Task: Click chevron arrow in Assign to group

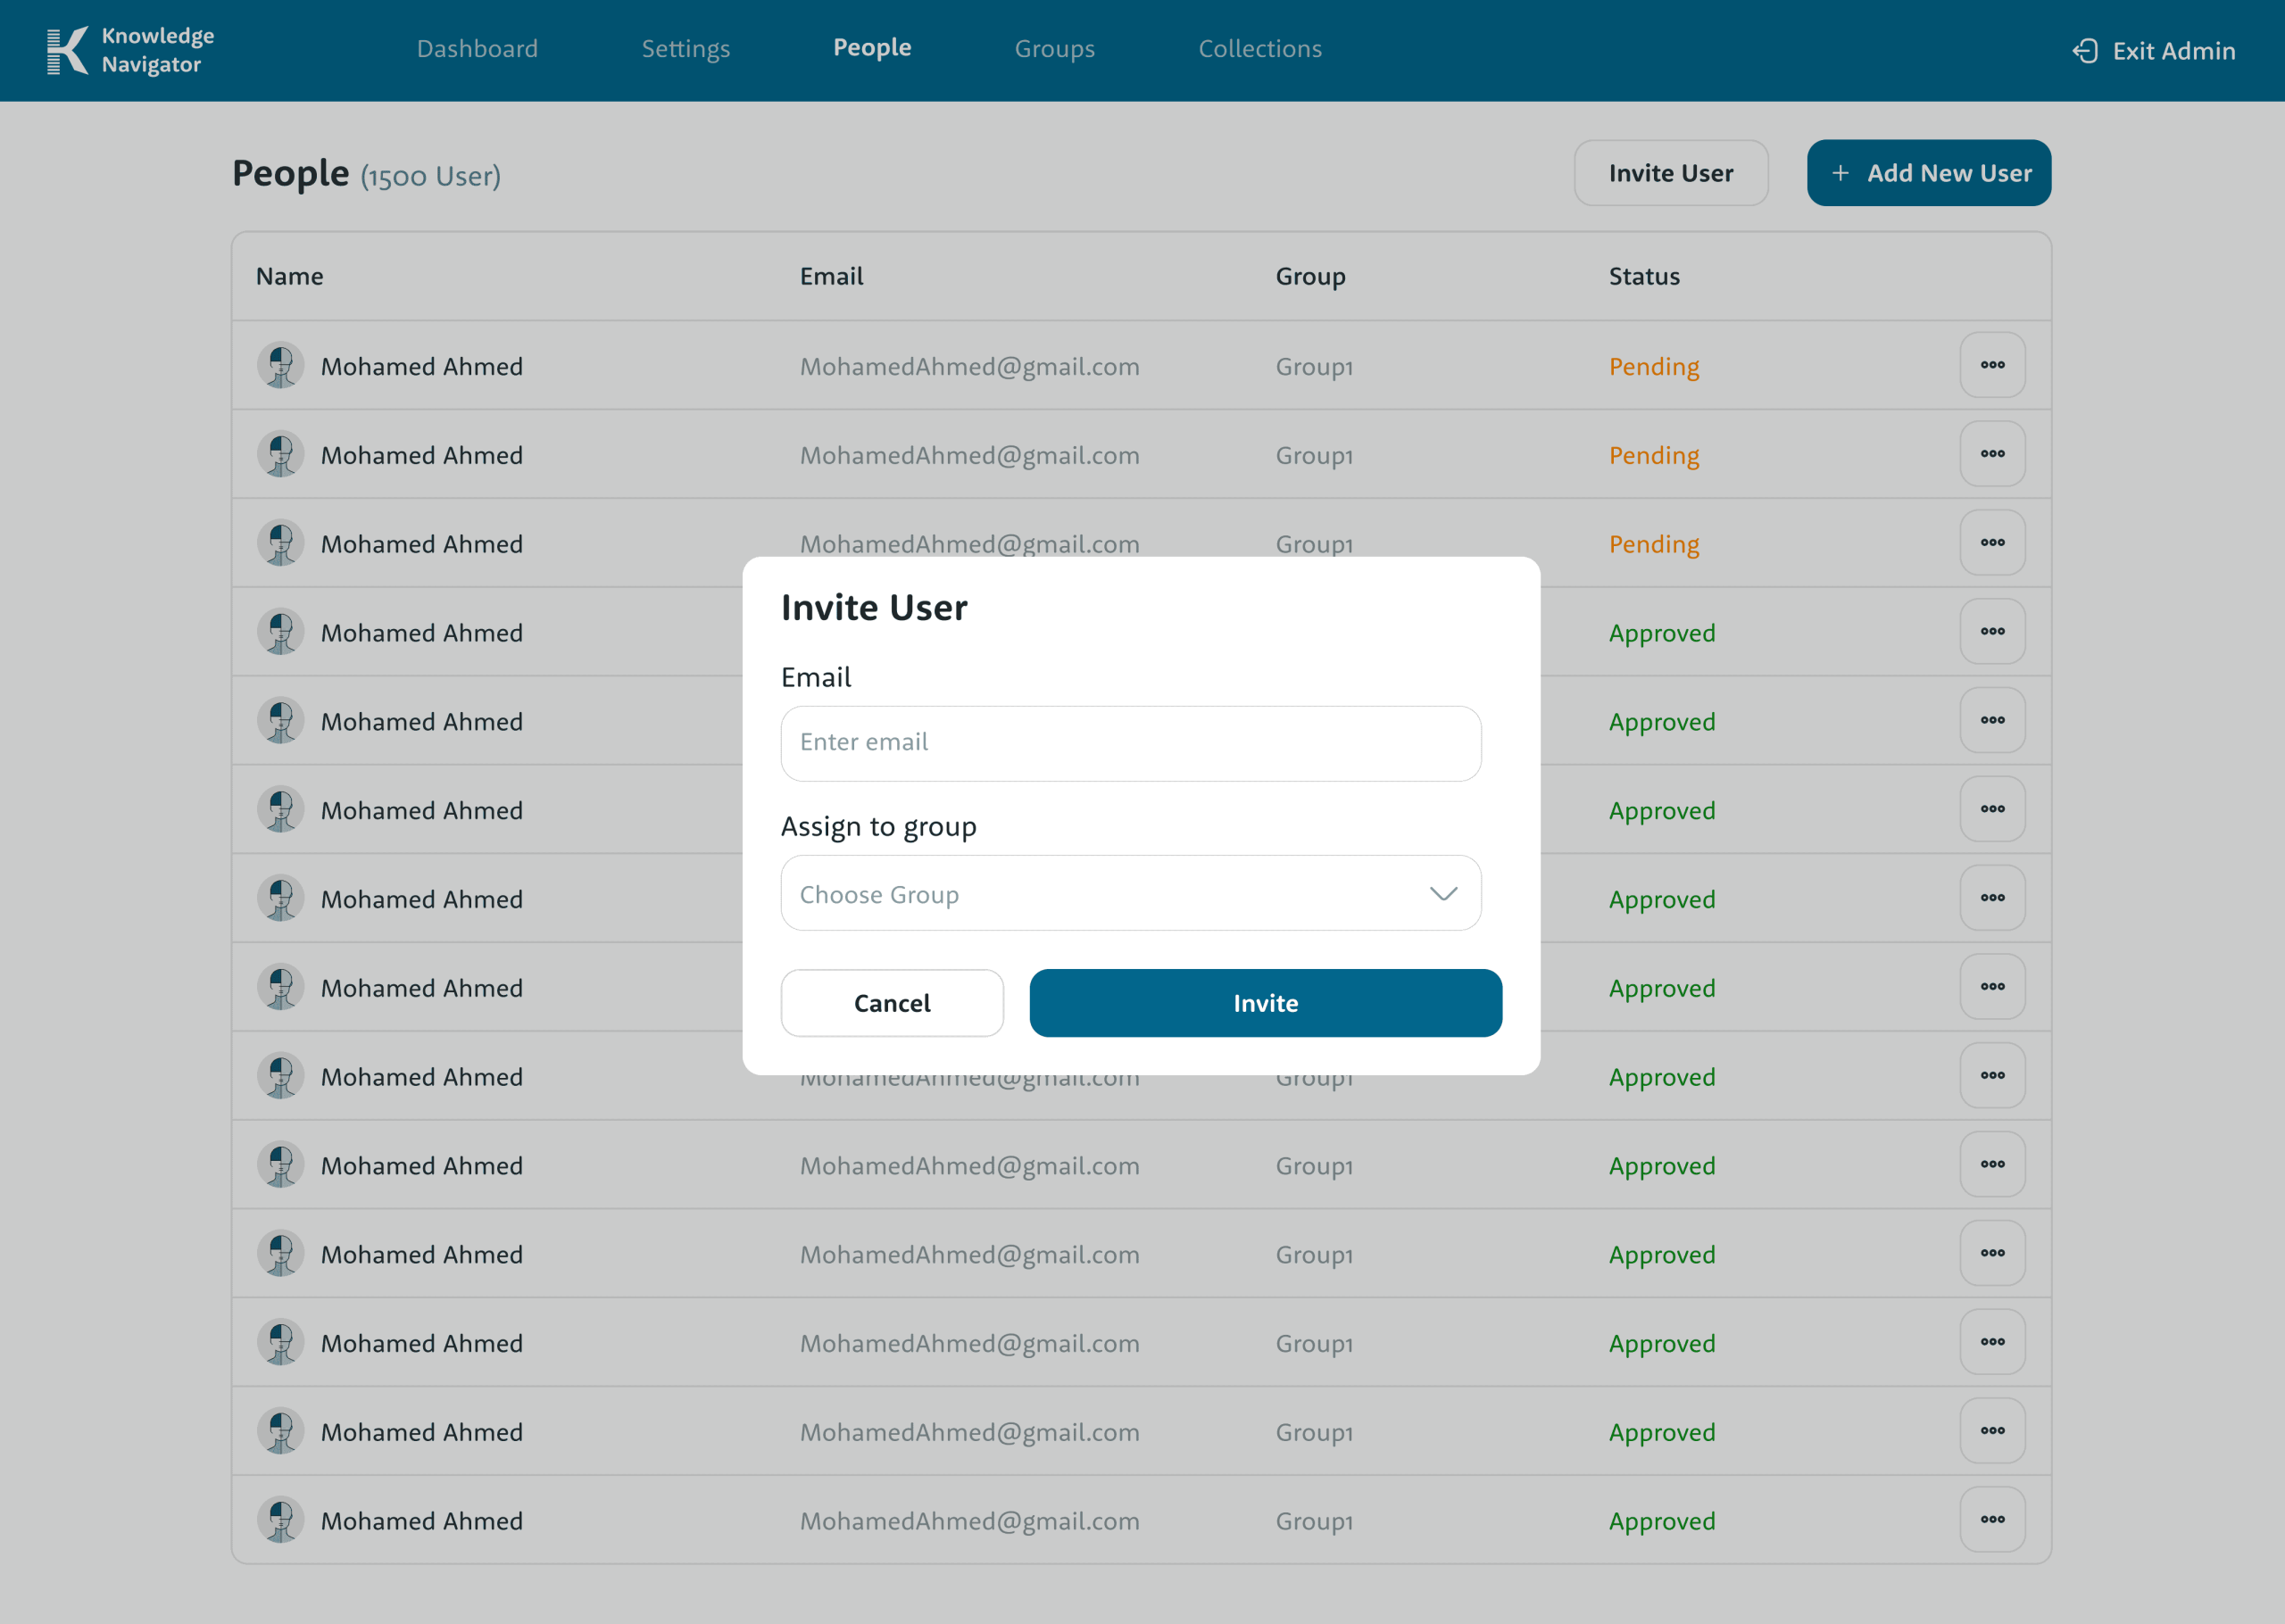Action: [x=1443, y=894]
